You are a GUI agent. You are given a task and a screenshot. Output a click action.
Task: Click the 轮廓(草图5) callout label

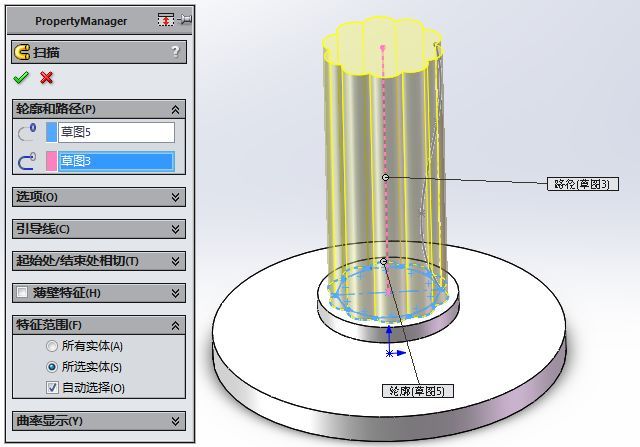(x=418, y=391)
